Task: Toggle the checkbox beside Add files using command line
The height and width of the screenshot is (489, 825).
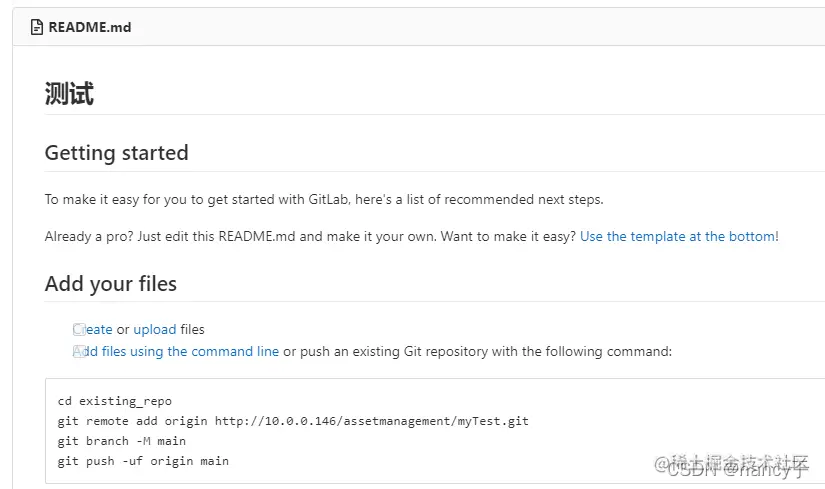Action: click(79, 351)
